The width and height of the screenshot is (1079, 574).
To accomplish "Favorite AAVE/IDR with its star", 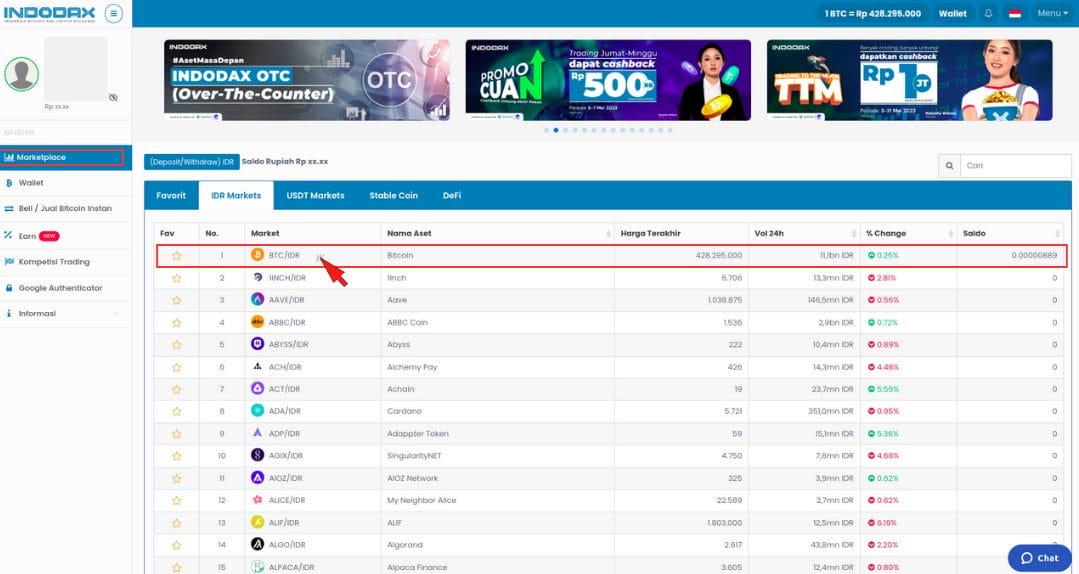I will point(177,300).
